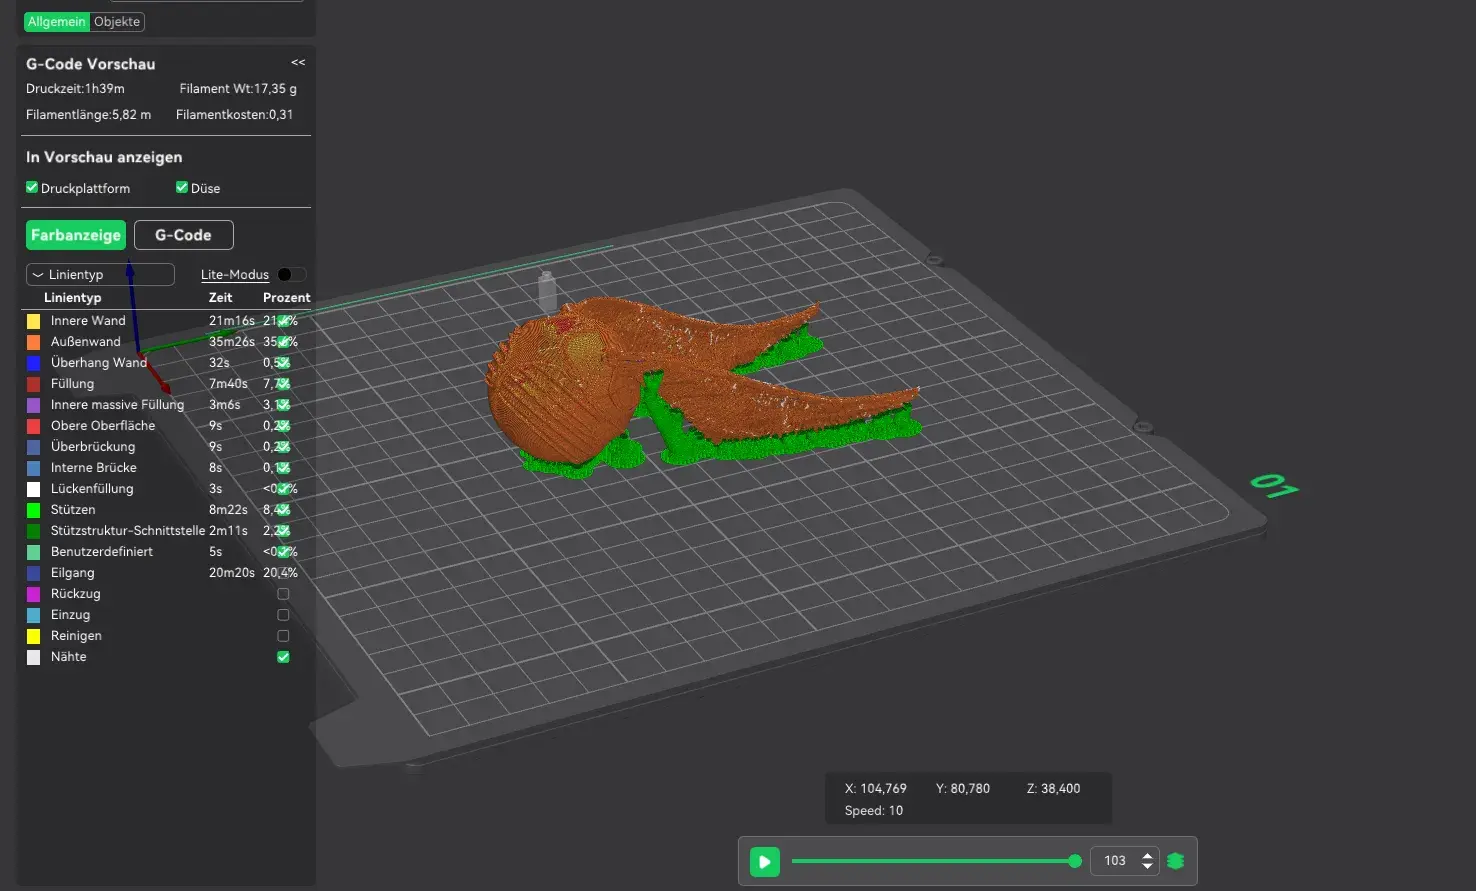
Task: Click the bright green Stützen swatch
Action: [34, 510]
